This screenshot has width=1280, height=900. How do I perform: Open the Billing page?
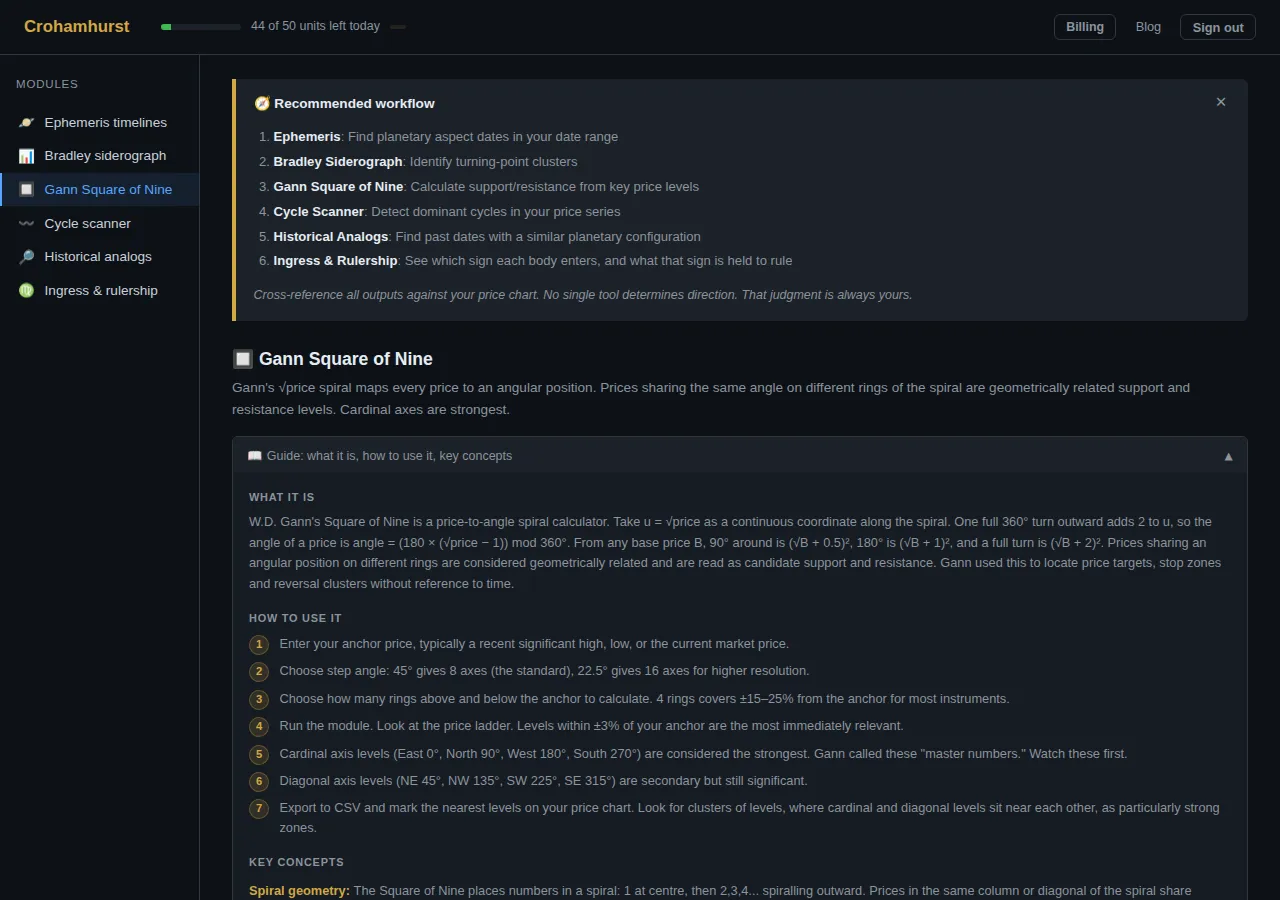1085,27
